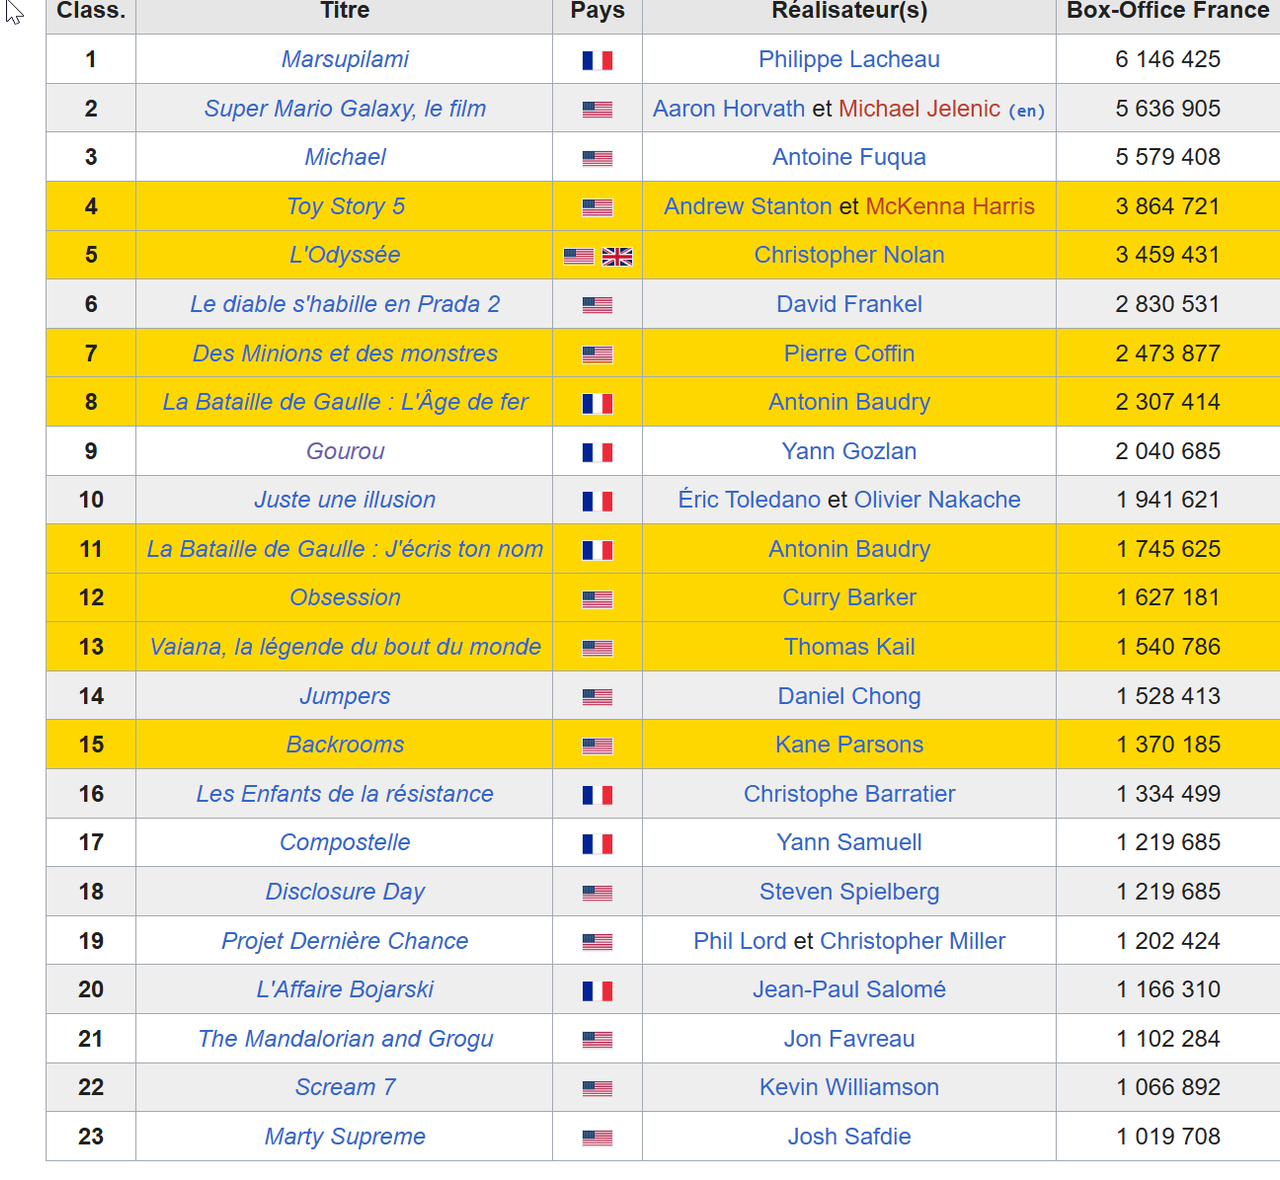
Task: Click the US flag beside Projet Dernière Chance
Action: (597, 943)
